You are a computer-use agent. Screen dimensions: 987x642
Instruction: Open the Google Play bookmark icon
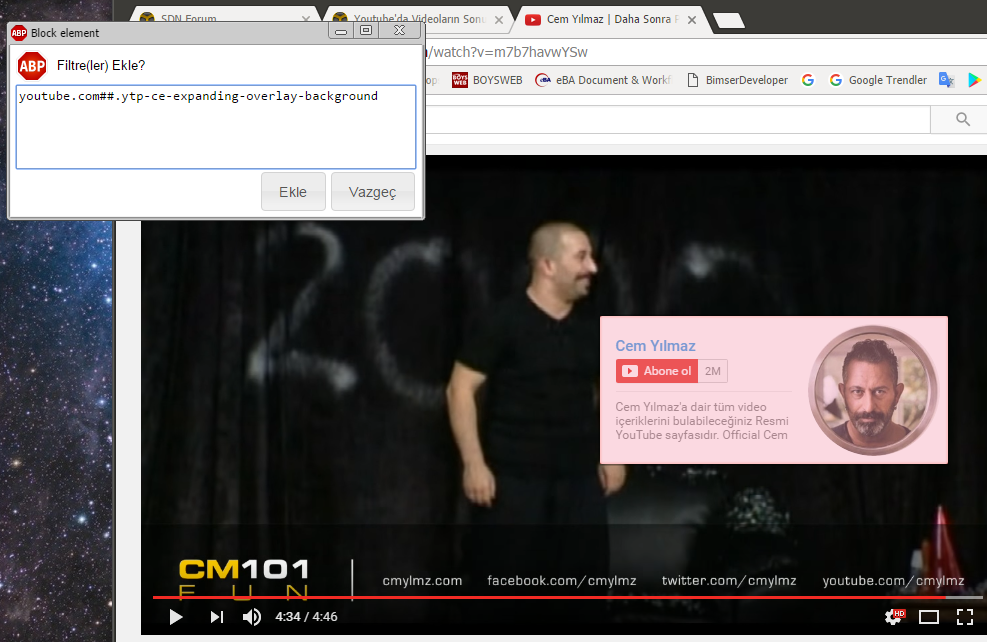click(x=974, y=80)
